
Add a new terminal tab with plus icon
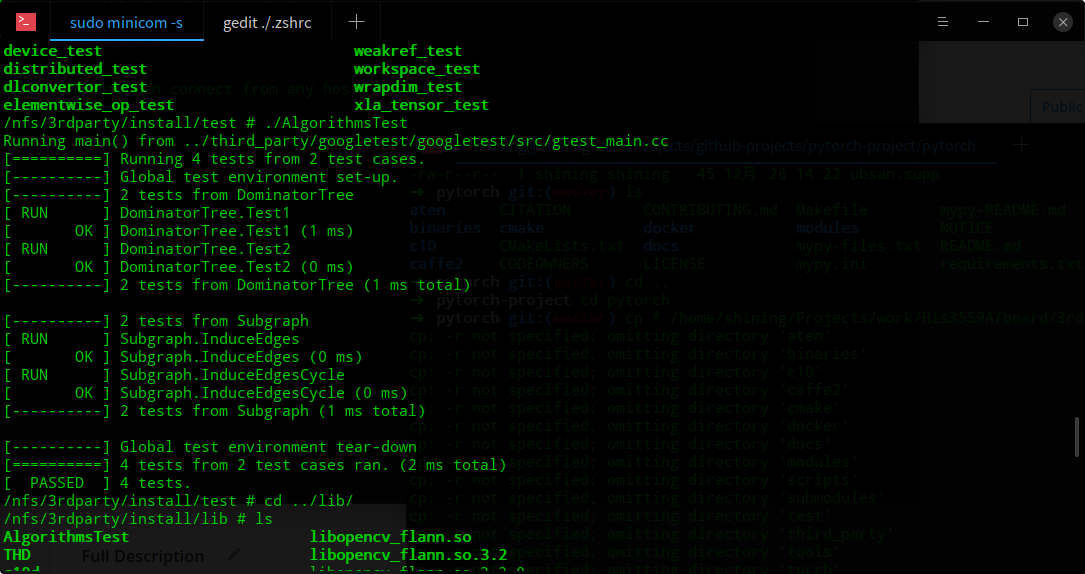pos(356,22)
